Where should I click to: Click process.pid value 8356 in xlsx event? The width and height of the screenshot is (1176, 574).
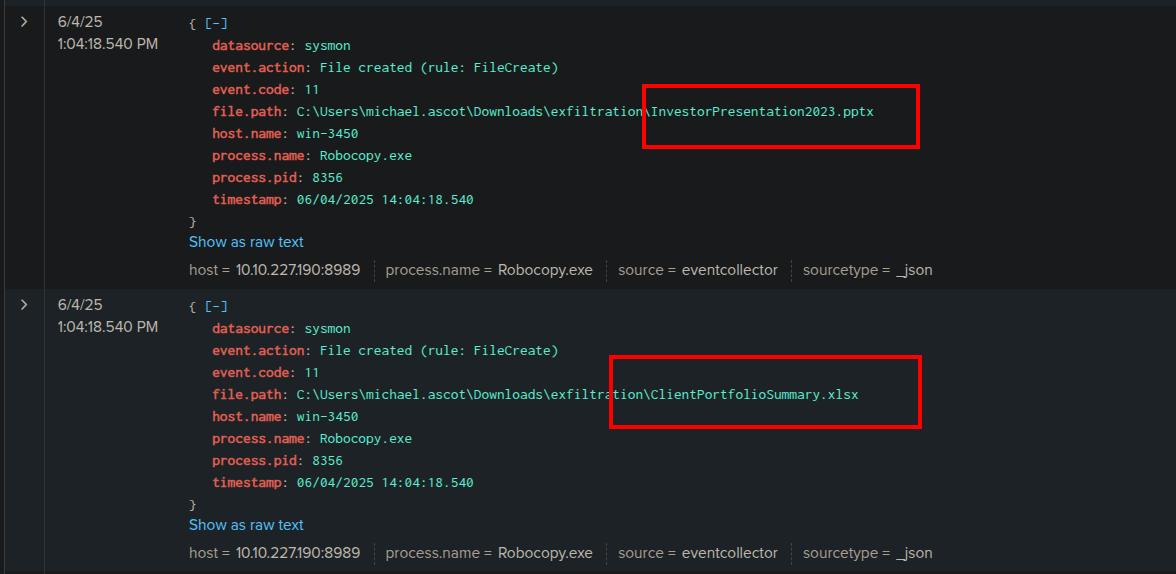click(327, 461)
